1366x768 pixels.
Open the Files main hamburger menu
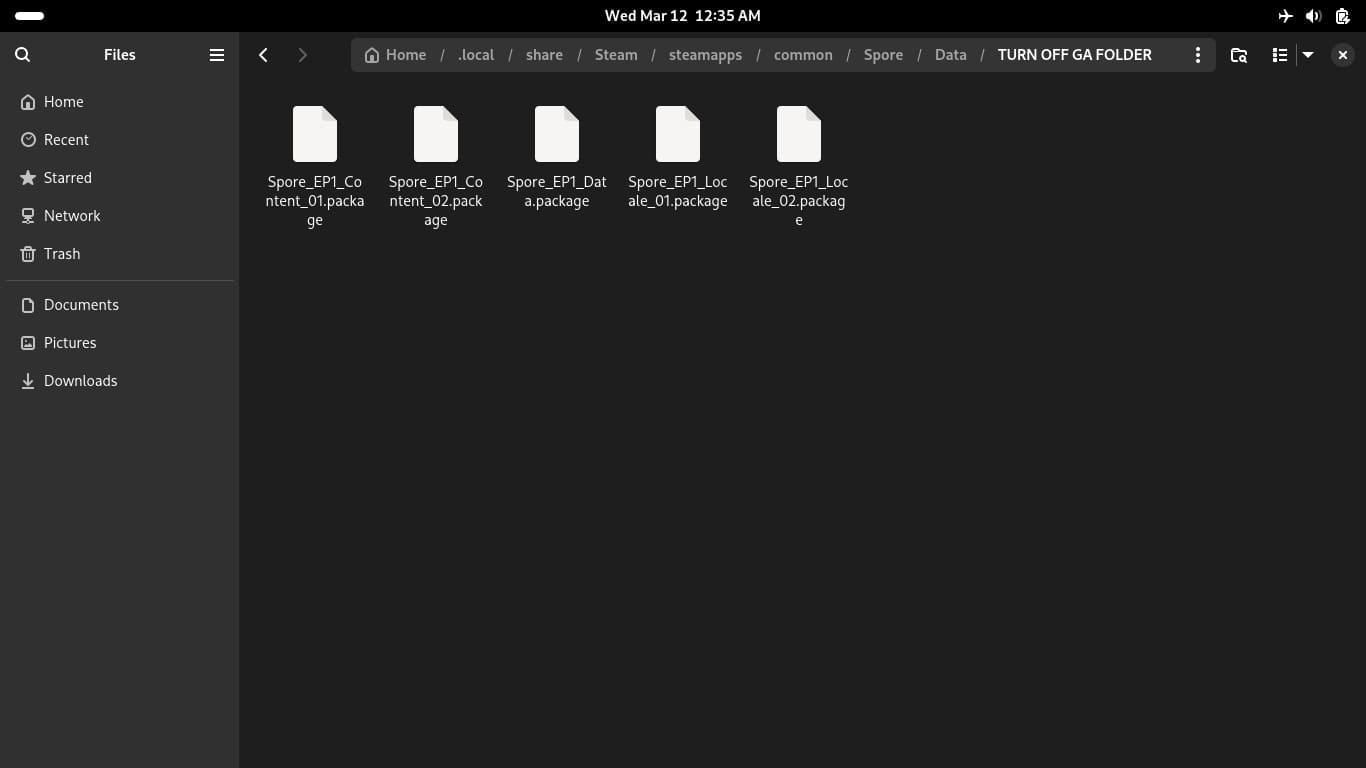pyautogui.click(x=216, y=55)
